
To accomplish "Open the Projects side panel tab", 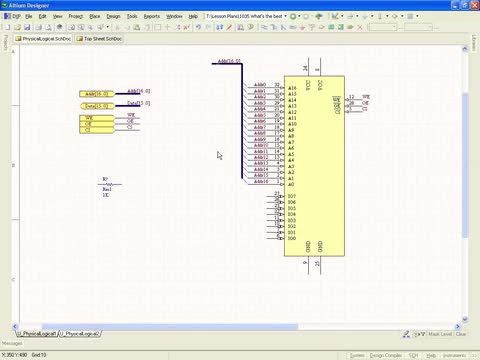I will (x=5, y=43).
